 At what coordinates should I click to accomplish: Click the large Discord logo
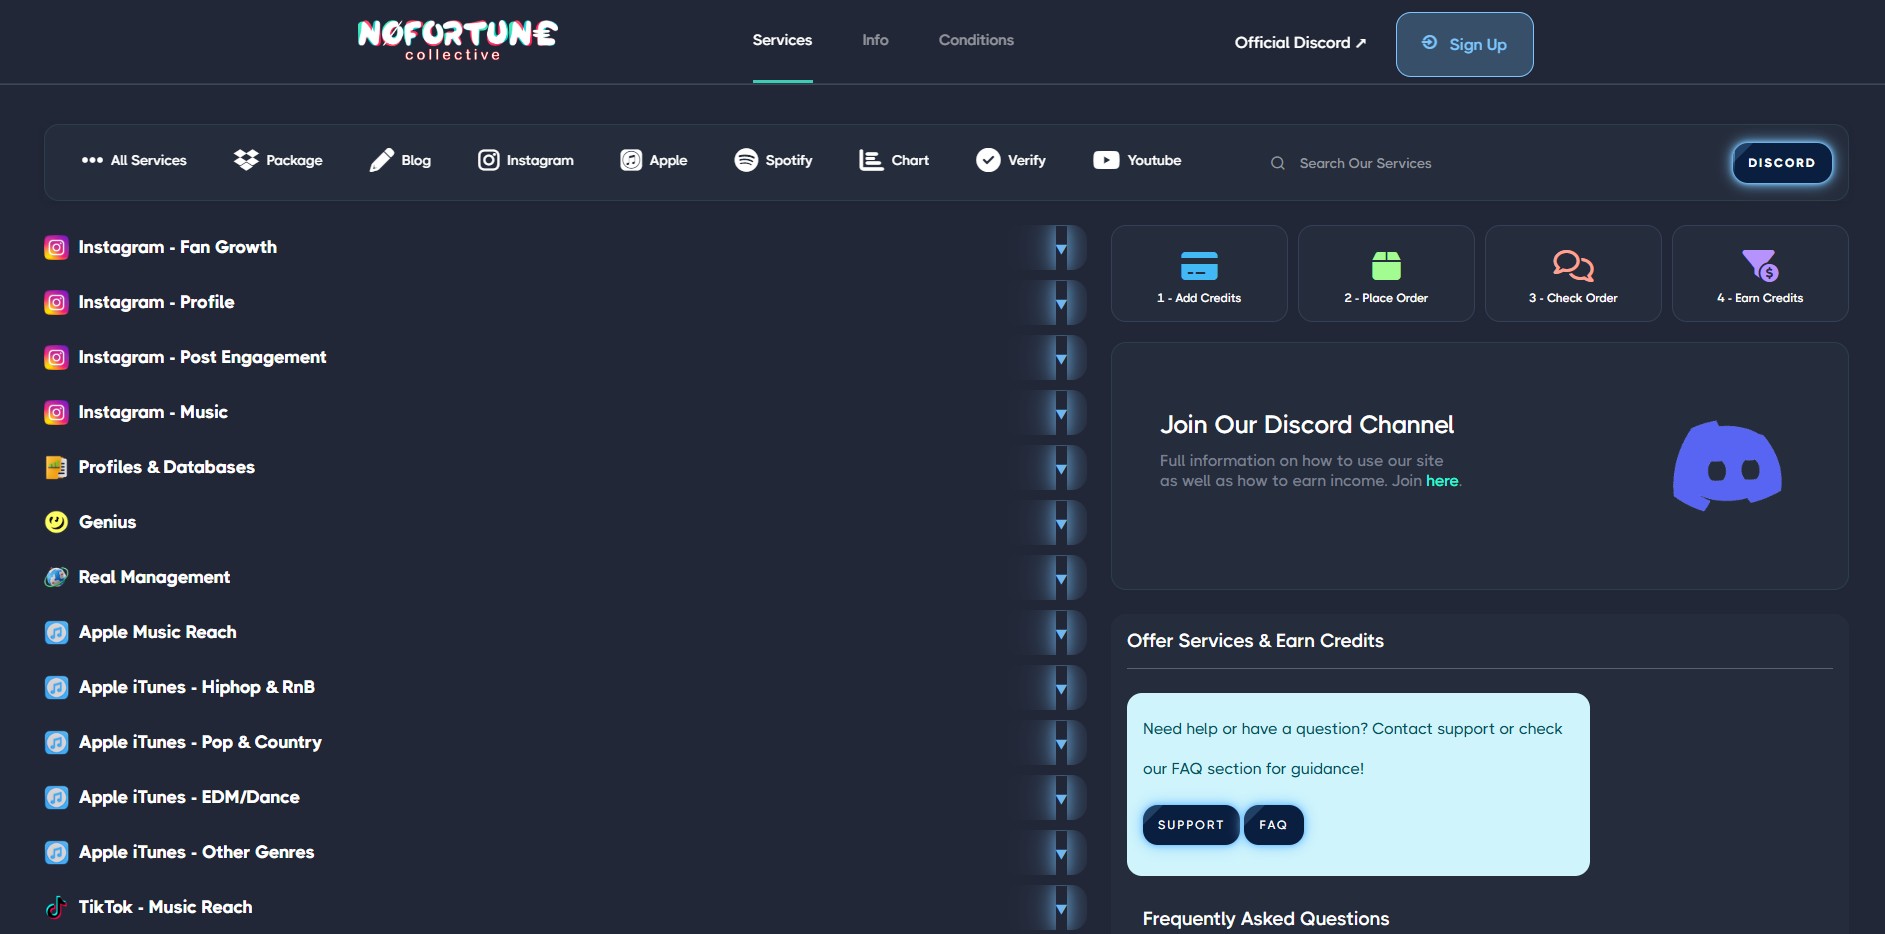click(1727, 466)
